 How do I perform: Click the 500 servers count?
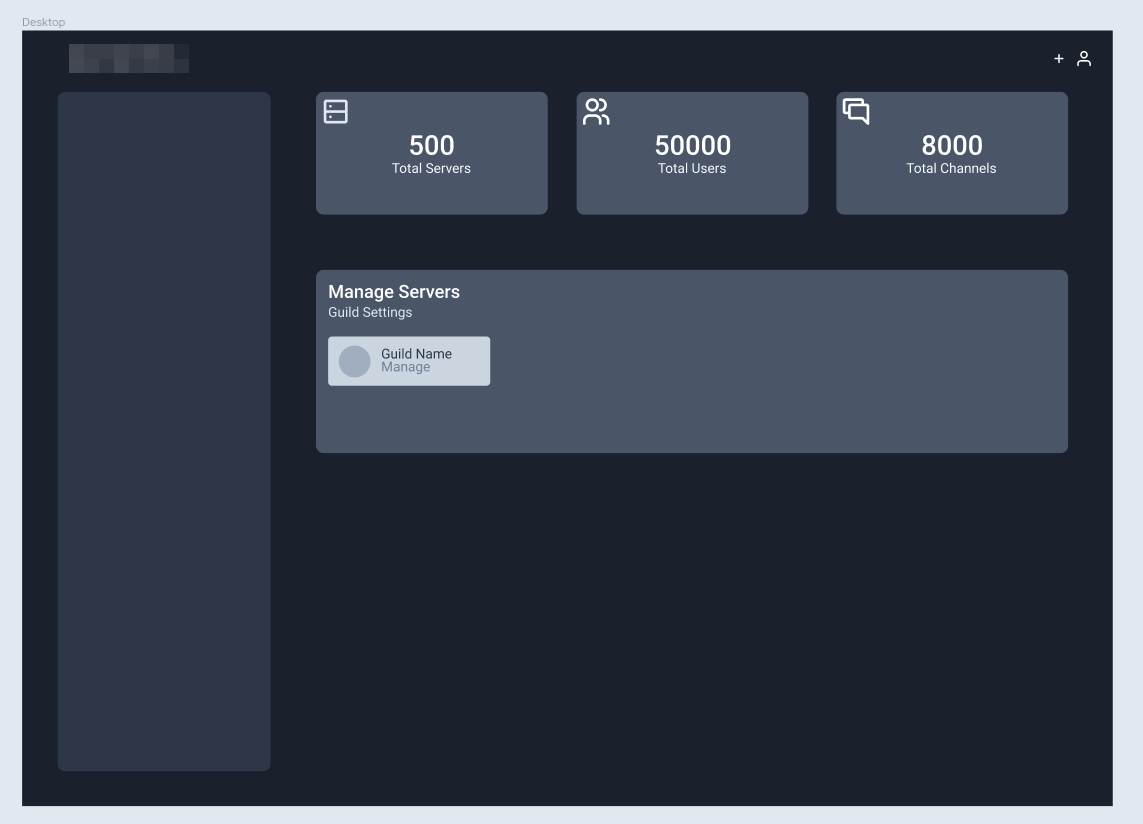[x=432, y=145]
